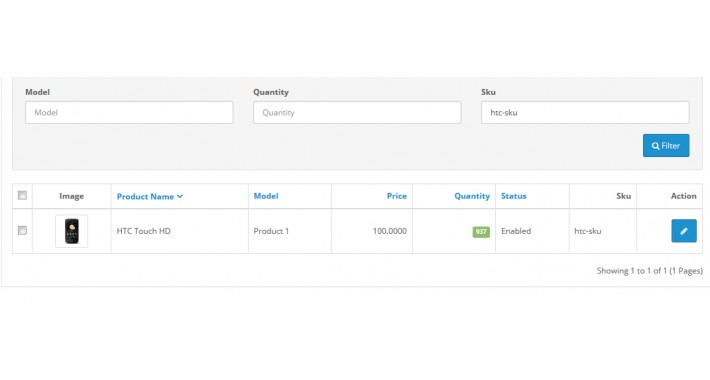710x380 pixels.
Task: Click the Showing 1 to 1 pagination text
Action: 649,271
